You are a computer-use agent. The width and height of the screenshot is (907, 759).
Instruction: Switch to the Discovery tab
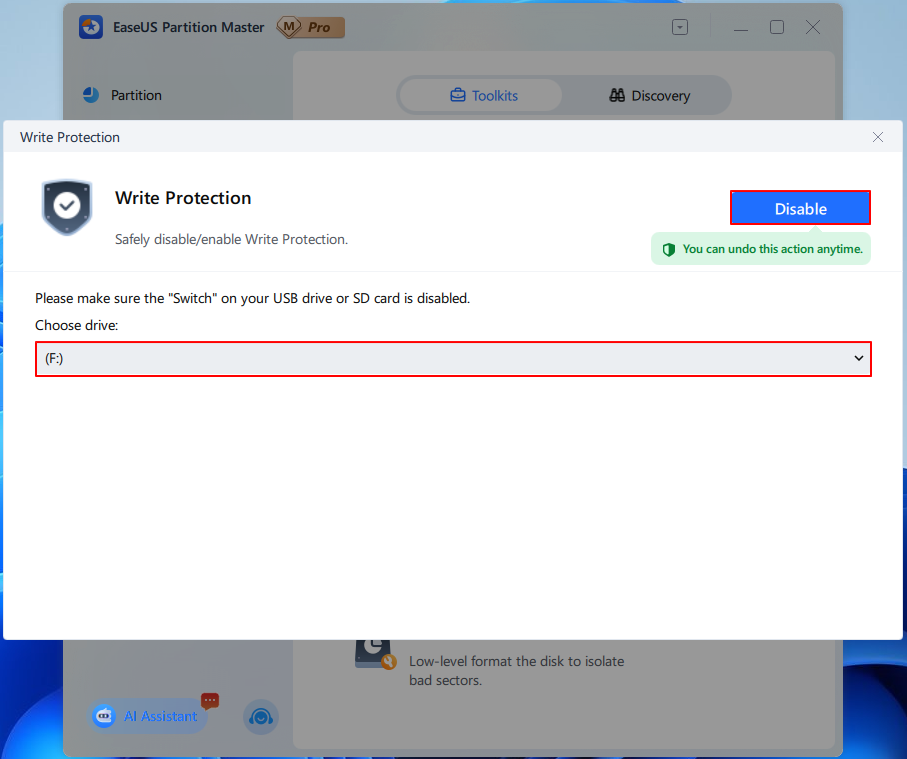pos(649,96)
